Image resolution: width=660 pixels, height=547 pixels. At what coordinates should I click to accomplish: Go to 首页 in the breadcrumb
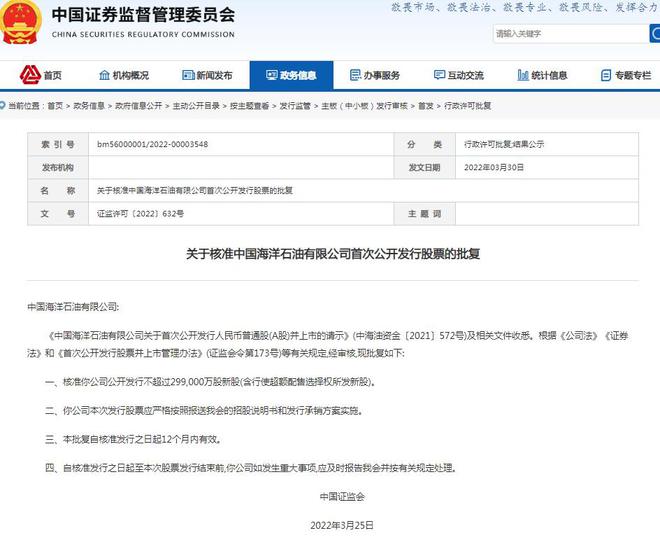(x=55, y=106)
